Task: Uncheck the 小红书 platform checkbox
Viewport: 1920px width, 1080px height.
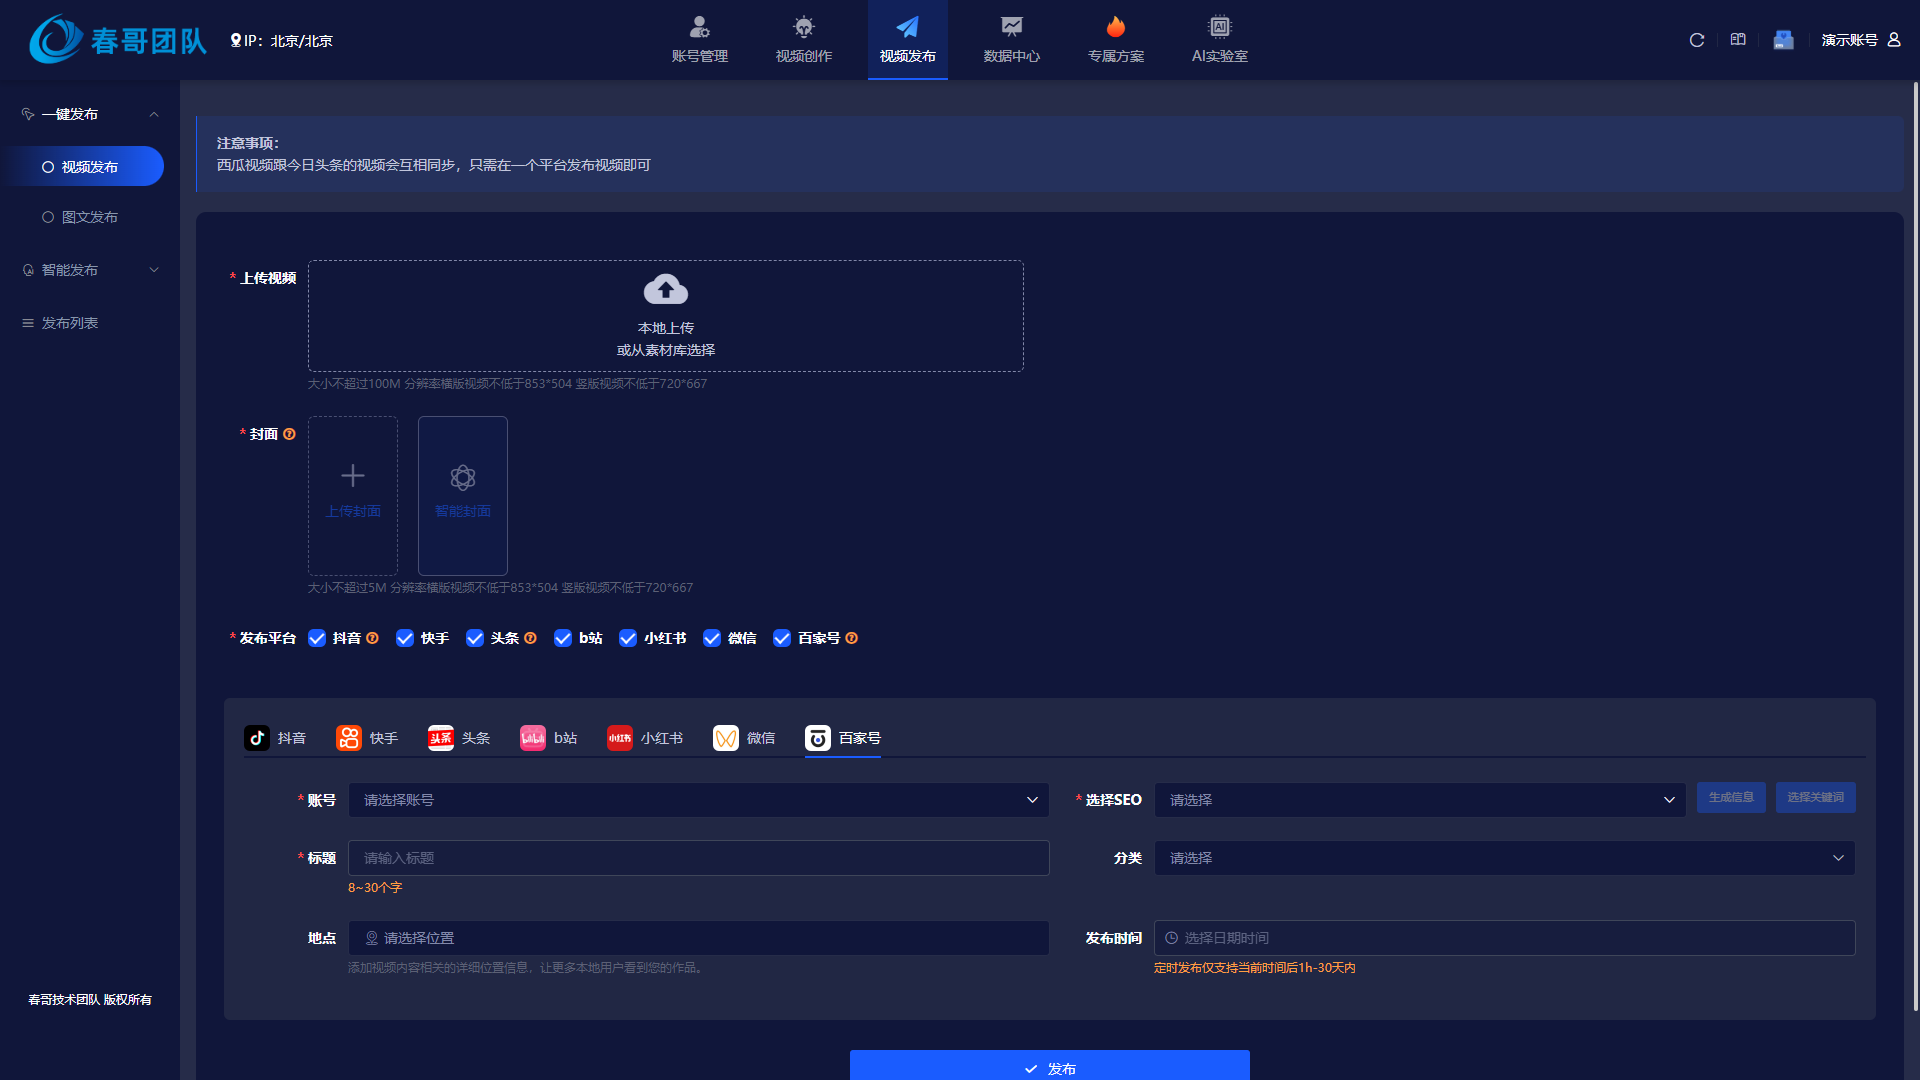Action: (x=628, y=638)
